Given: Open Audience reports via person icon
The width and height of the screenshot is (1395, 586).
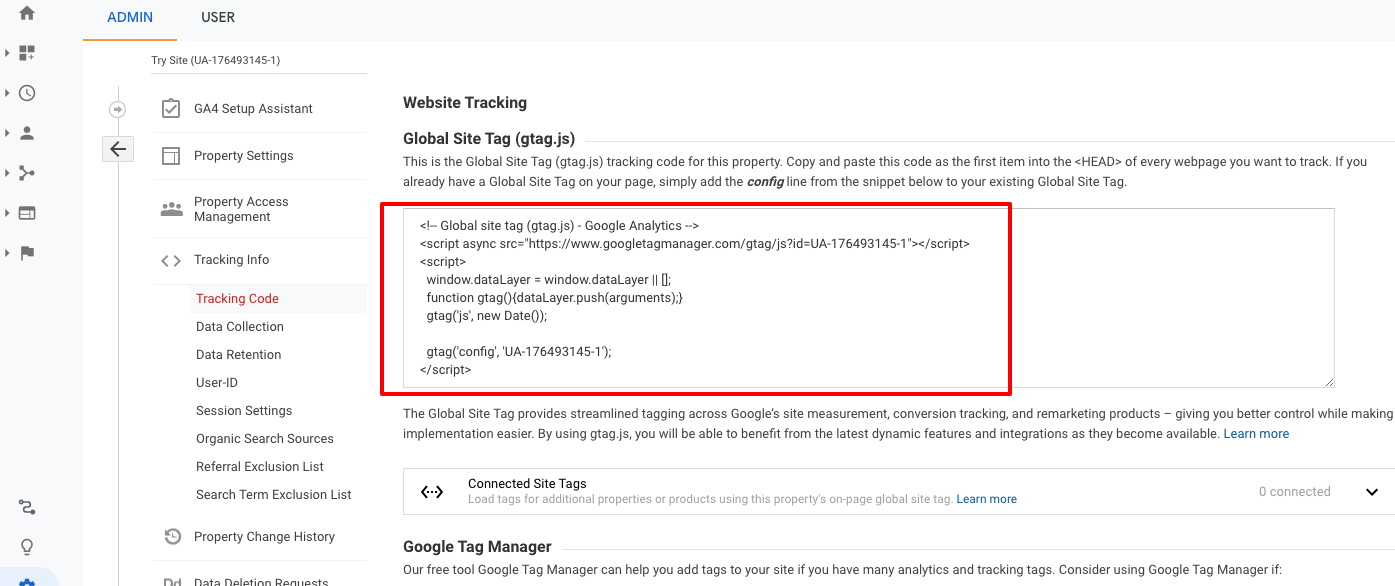Looking at the screenshot, I should click(x=26, y=134).
